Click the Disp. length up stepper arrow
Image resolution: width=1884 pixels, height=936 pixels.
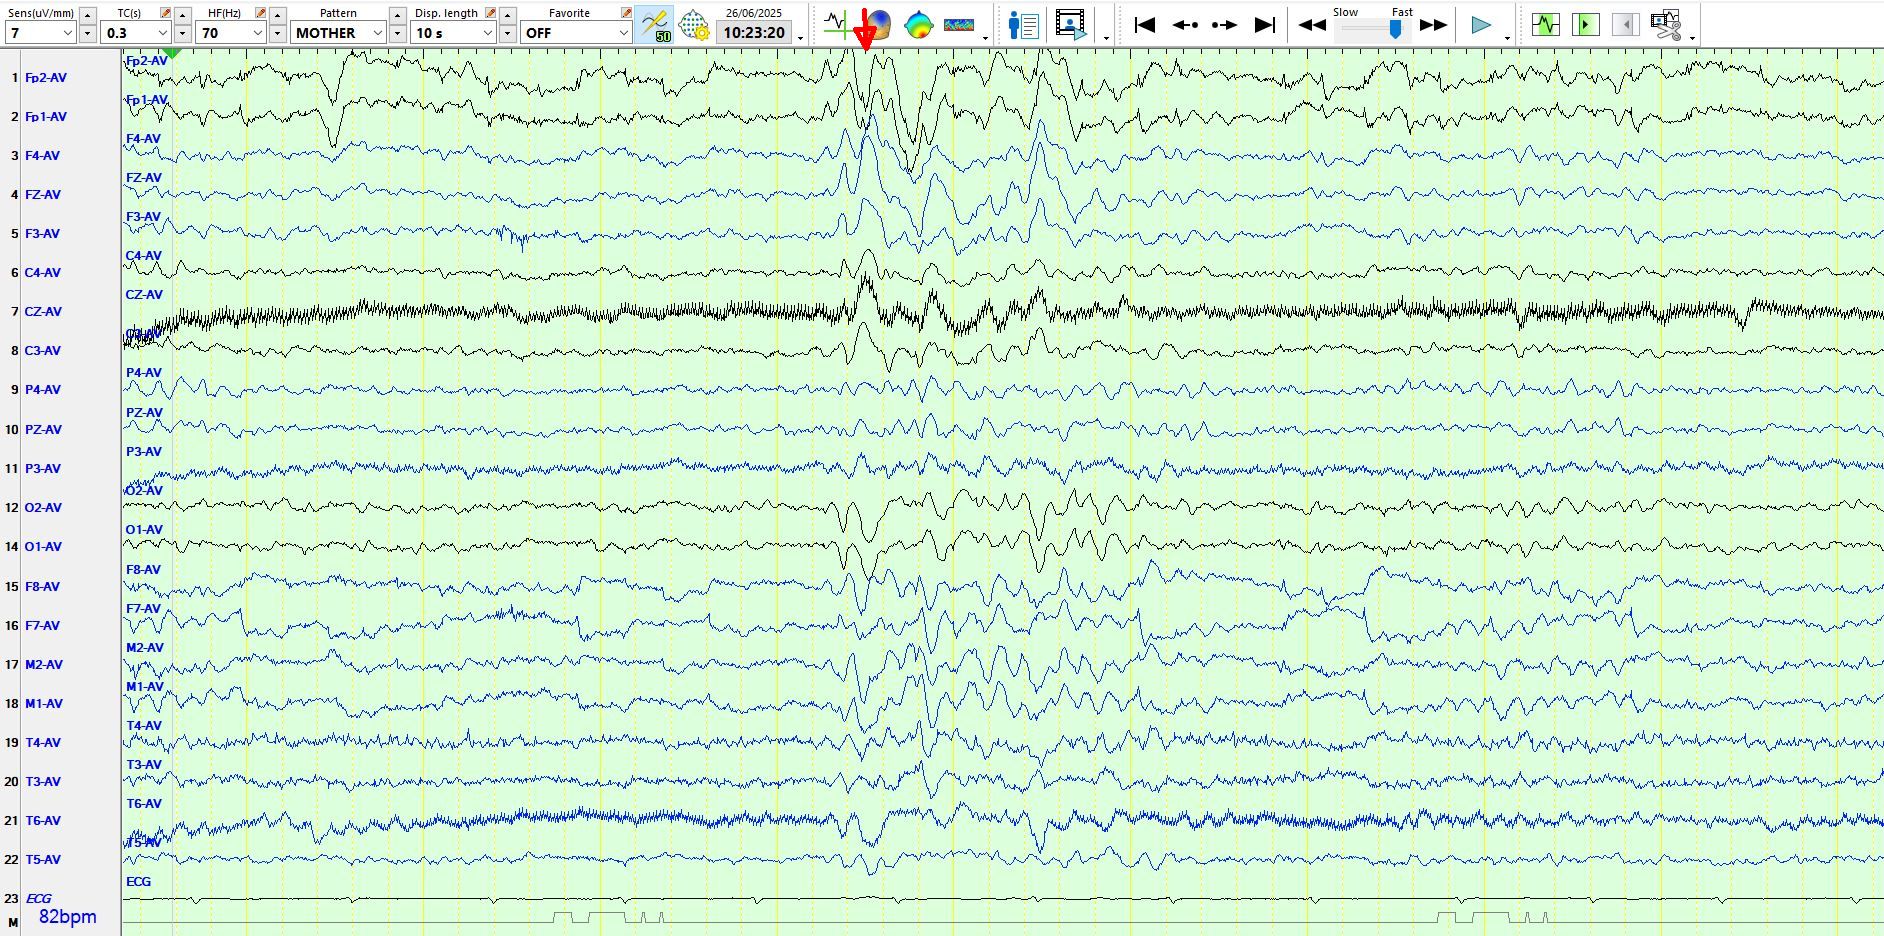508,14
